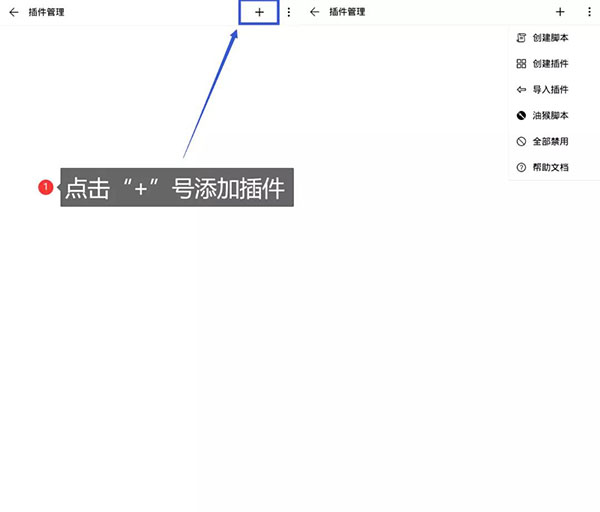Click back arrow in right panel header
The image size is (600, 512).
[315, 12]
